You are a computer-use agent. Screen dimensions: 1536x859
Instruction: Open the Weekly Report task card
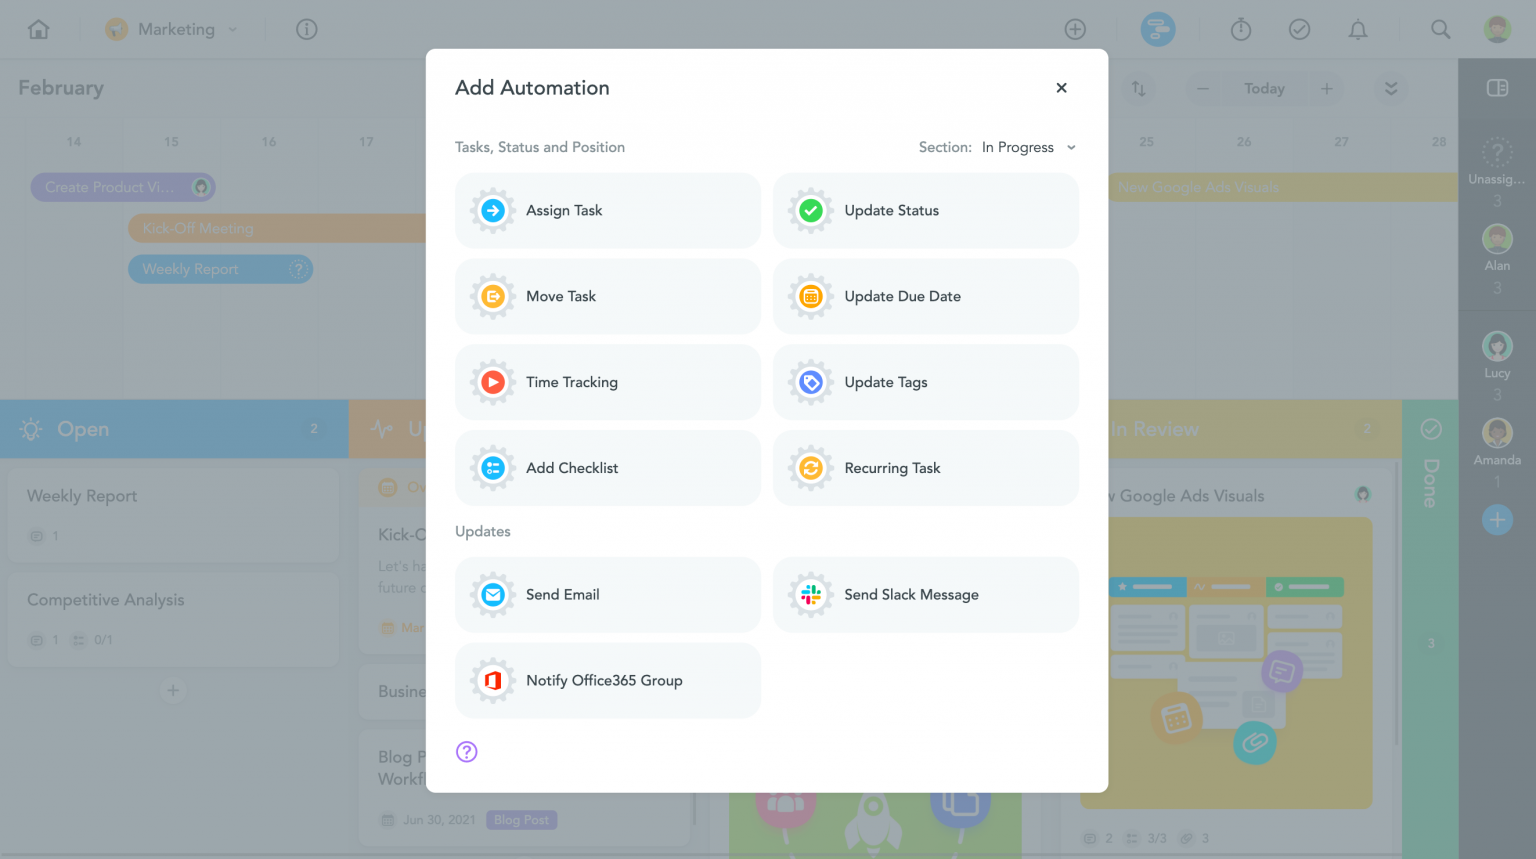point(173,515)
